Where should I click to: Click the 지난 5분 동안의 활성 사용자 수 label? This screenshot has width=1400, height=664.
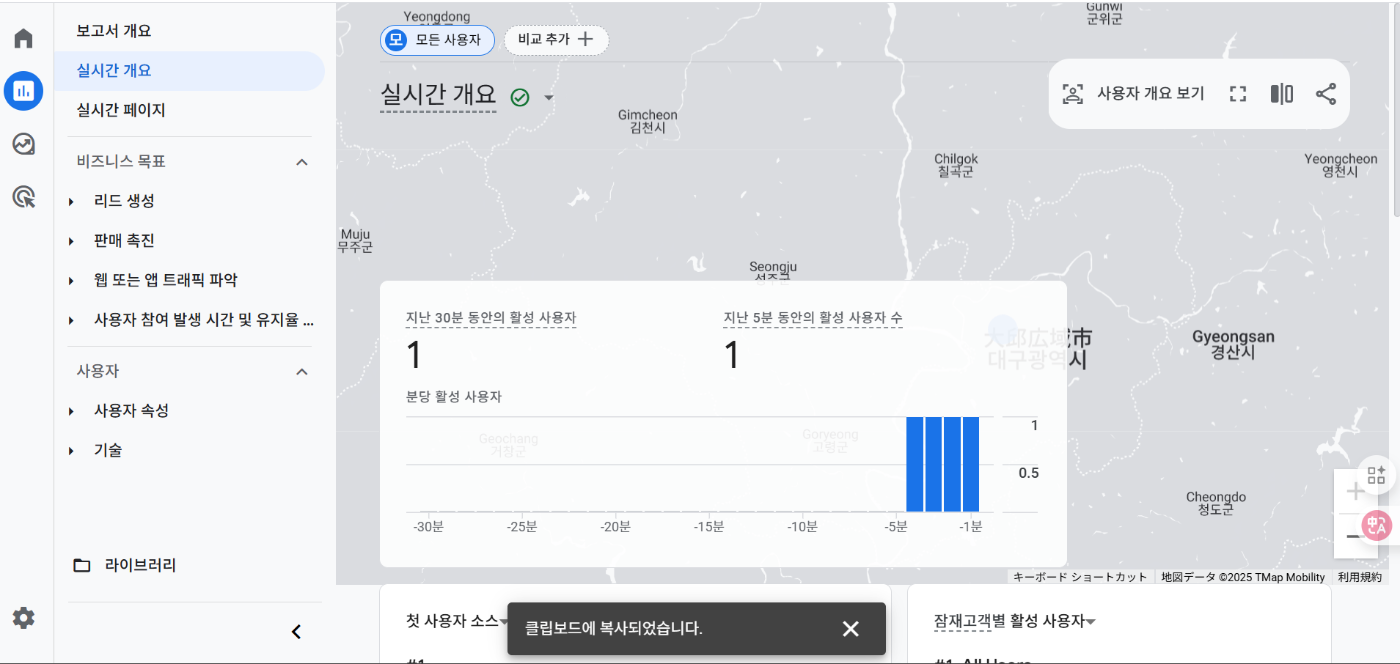coord(813,318)
